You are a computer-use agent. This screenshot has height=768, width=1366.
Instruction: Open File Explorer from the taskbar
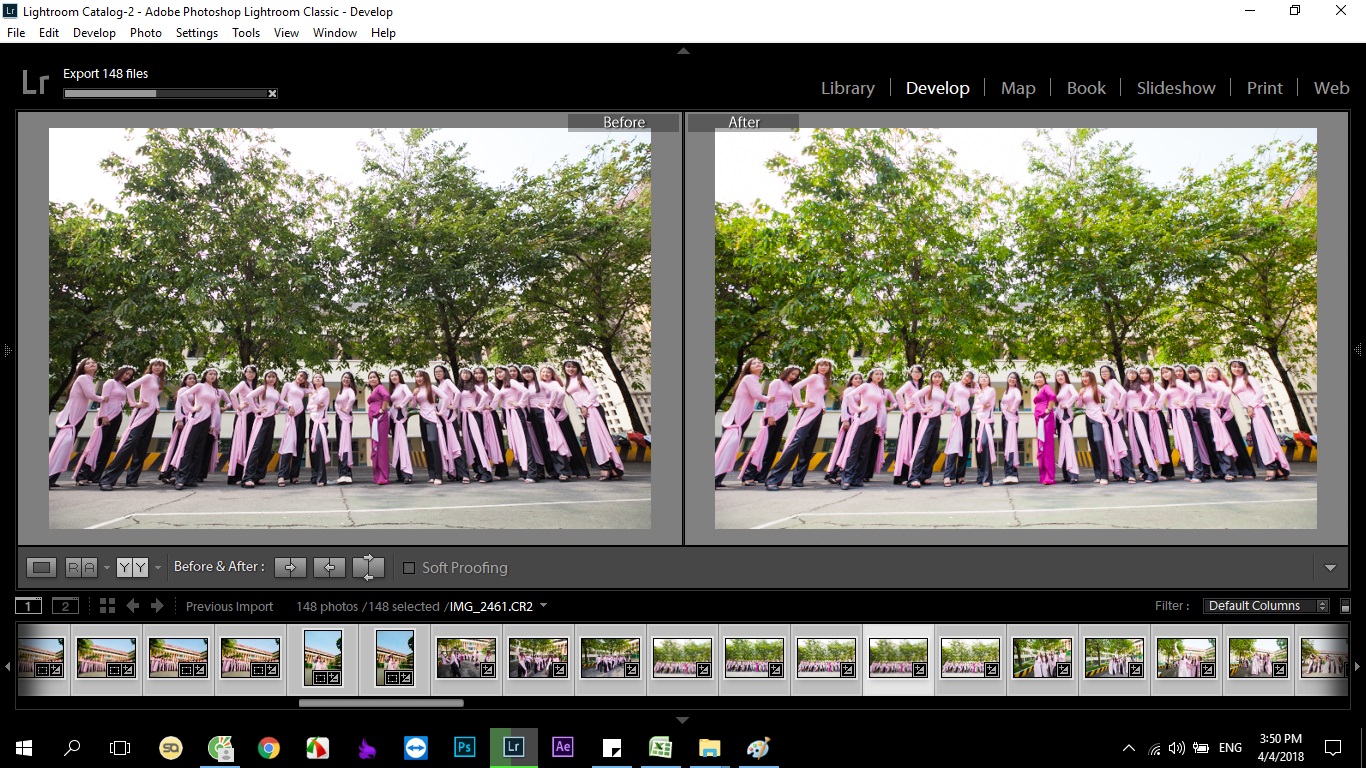tap(709, 747)
